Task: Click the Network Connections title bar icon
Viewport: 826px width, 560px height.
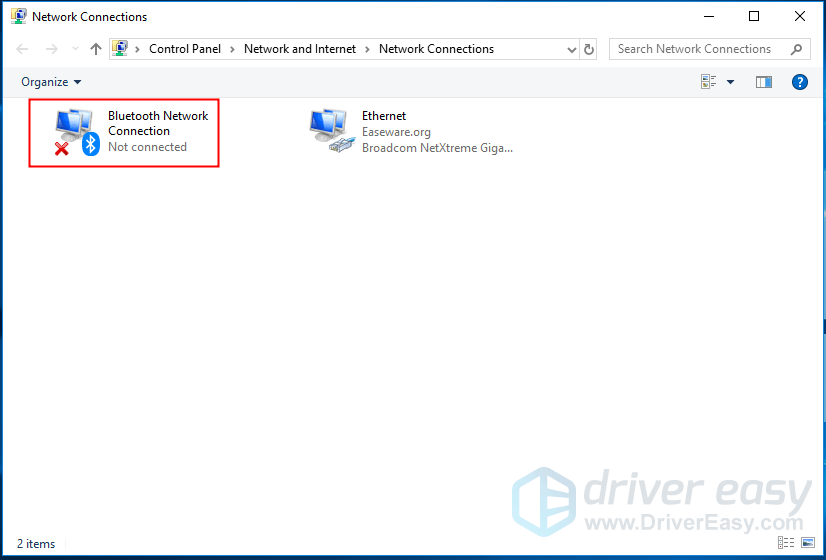Action: pos(17,16)
